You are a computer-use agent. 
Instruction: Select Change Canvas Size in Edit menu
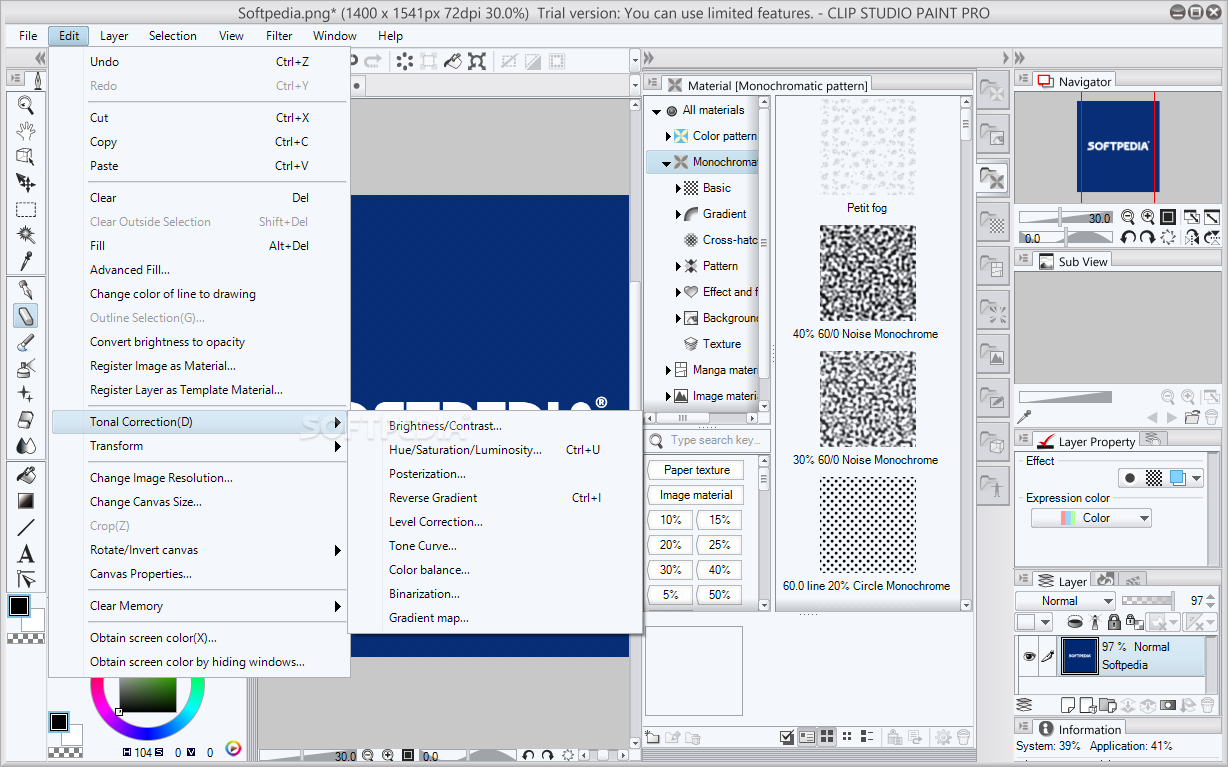point(146,502)
